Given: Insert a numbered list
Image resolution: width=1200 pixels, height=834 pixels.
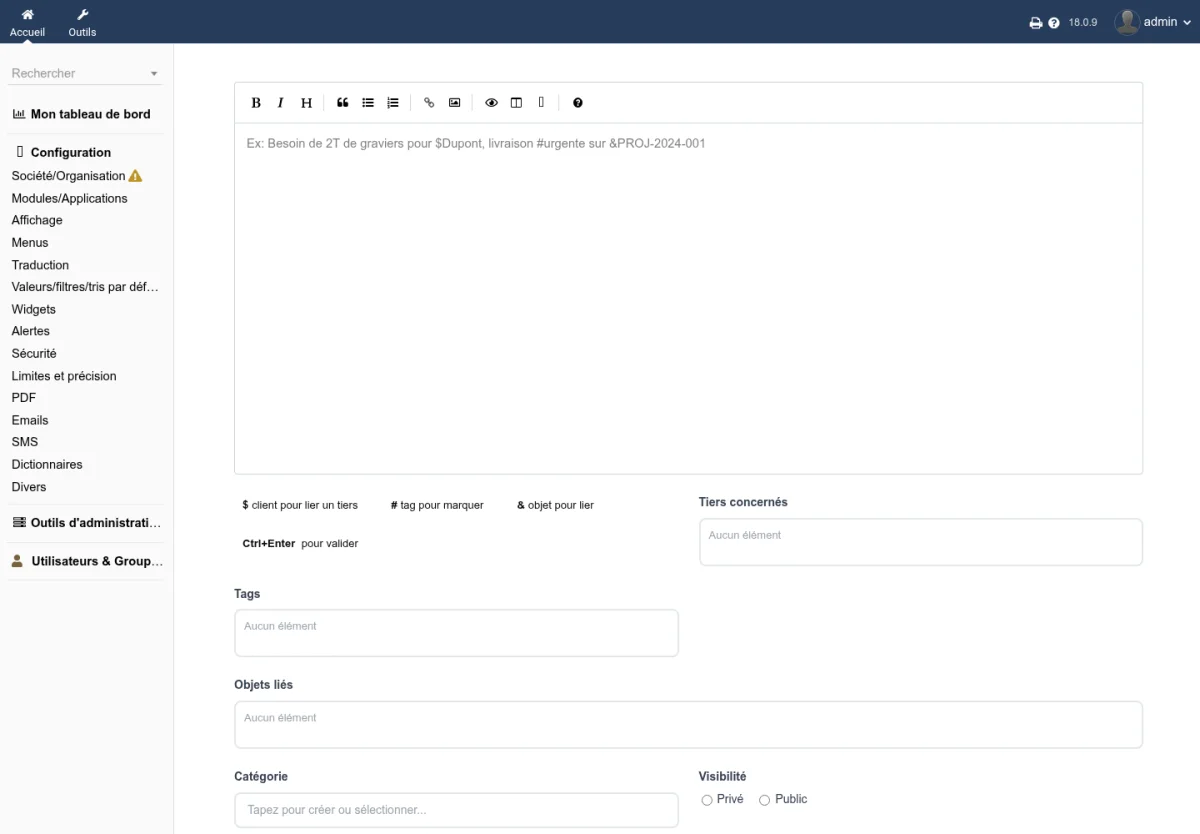Looking at the screenshot, I should [x=393, y=103].
